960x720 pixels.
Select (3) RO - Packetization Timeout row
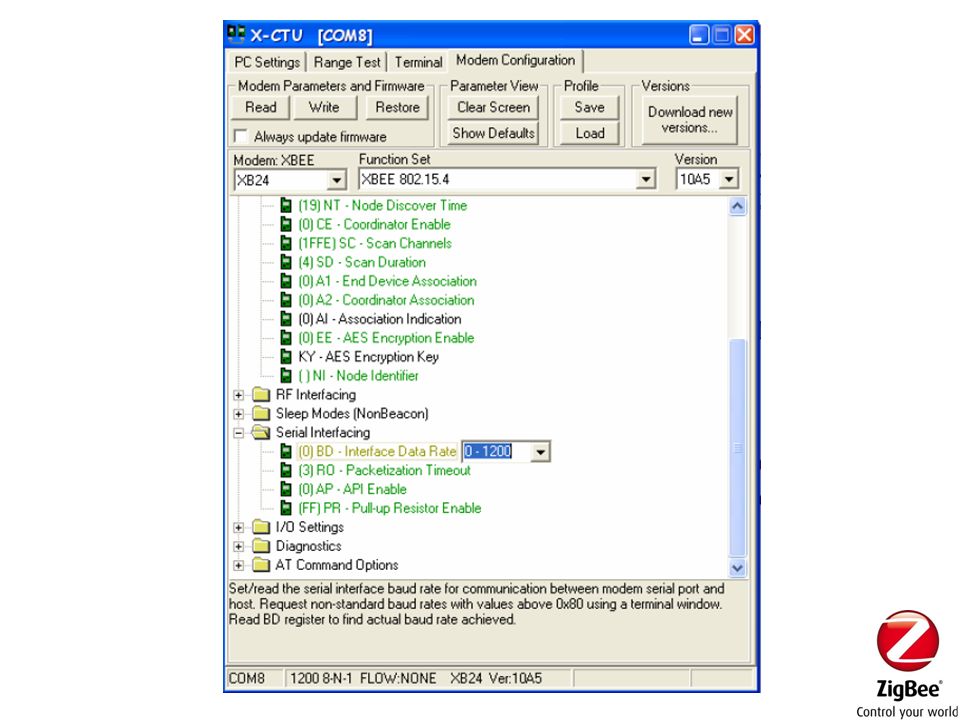384,471
